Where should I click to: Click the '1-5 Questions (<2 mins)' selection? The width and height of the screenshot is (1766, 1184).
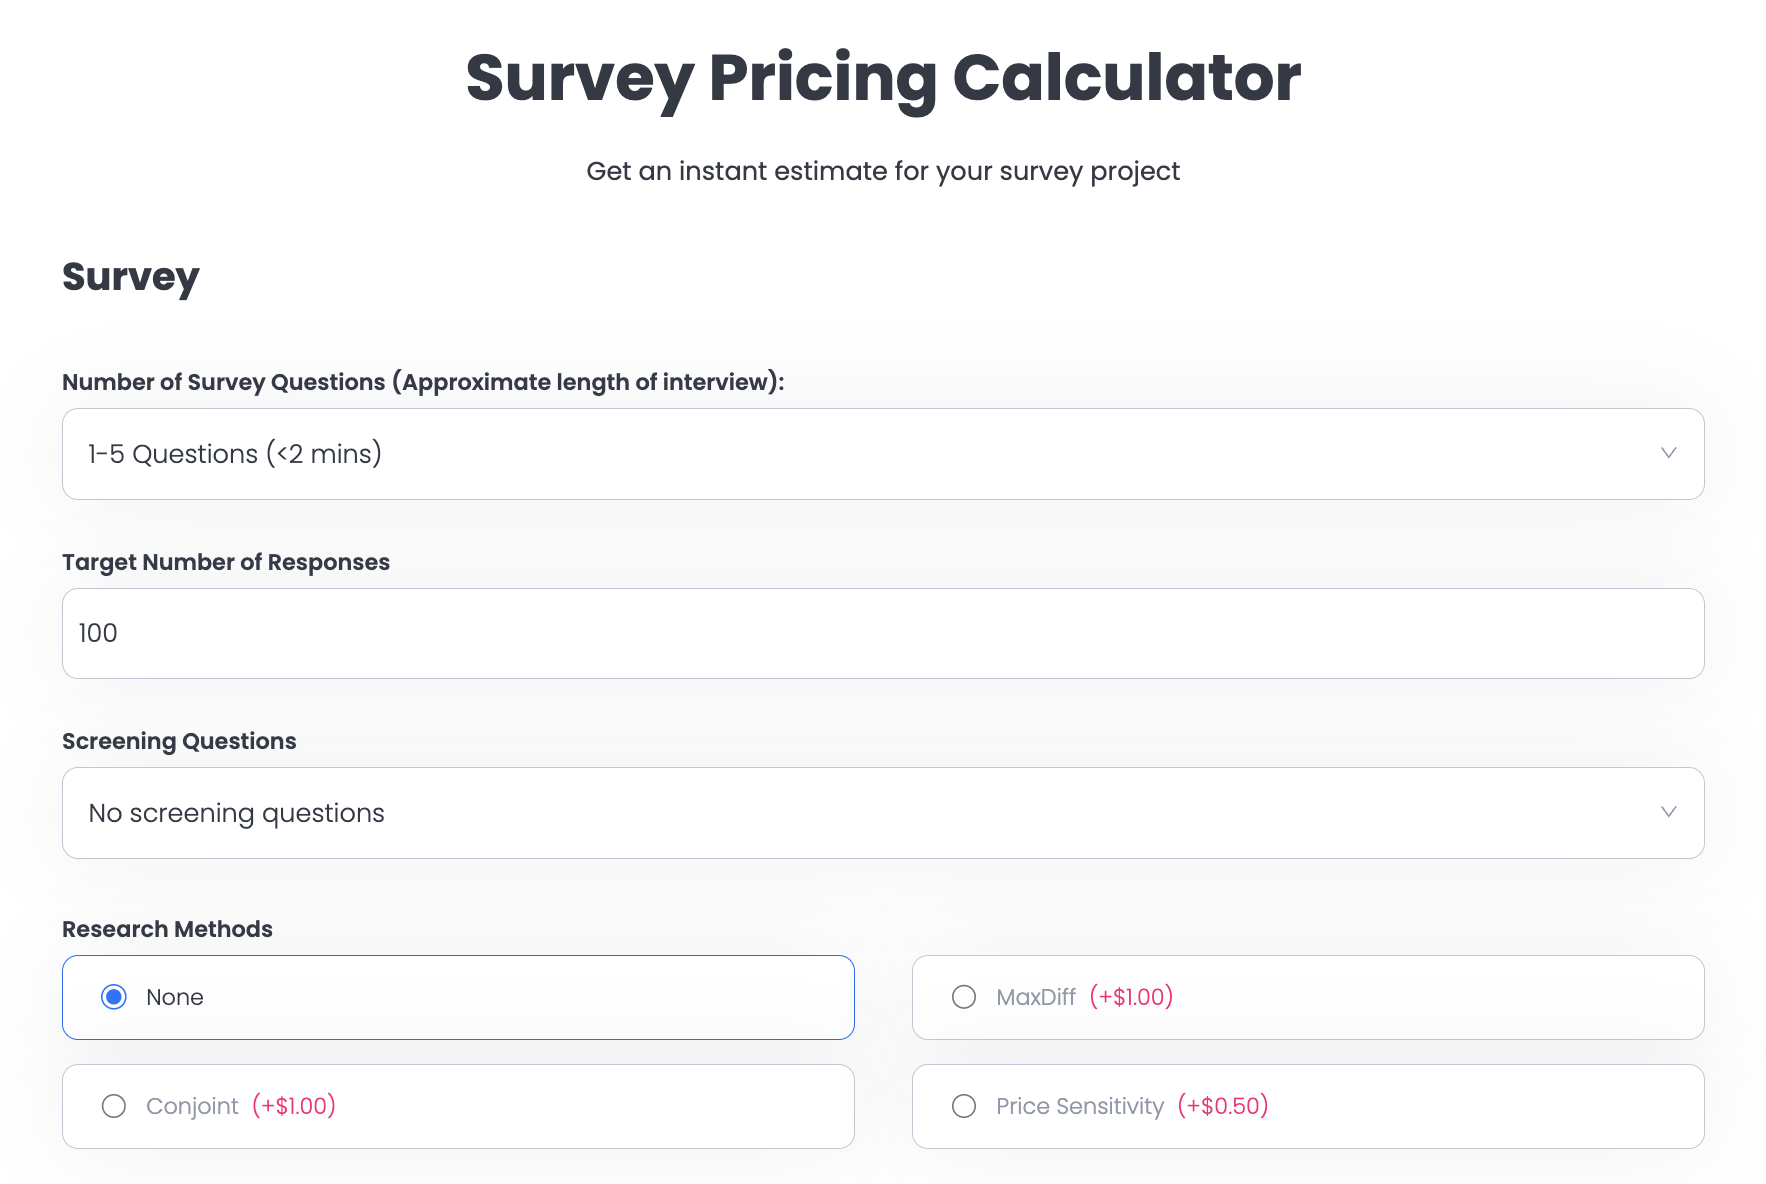point(234,453)
